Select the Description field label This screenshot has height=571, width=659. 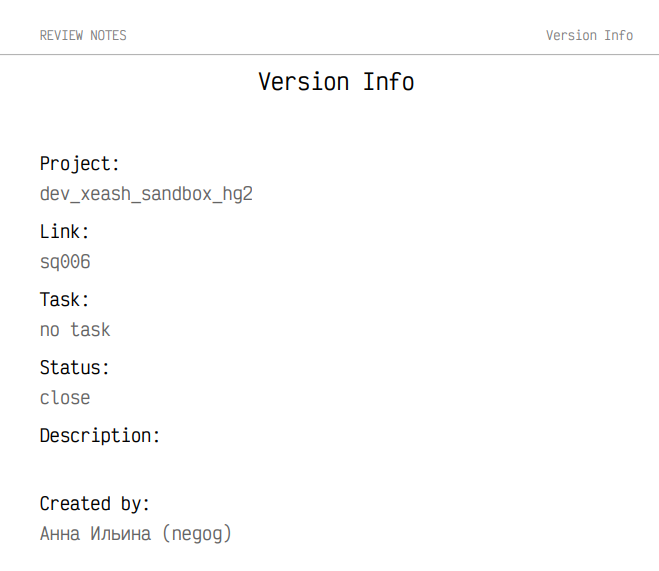pyautogui.click(x=100, y=436)
